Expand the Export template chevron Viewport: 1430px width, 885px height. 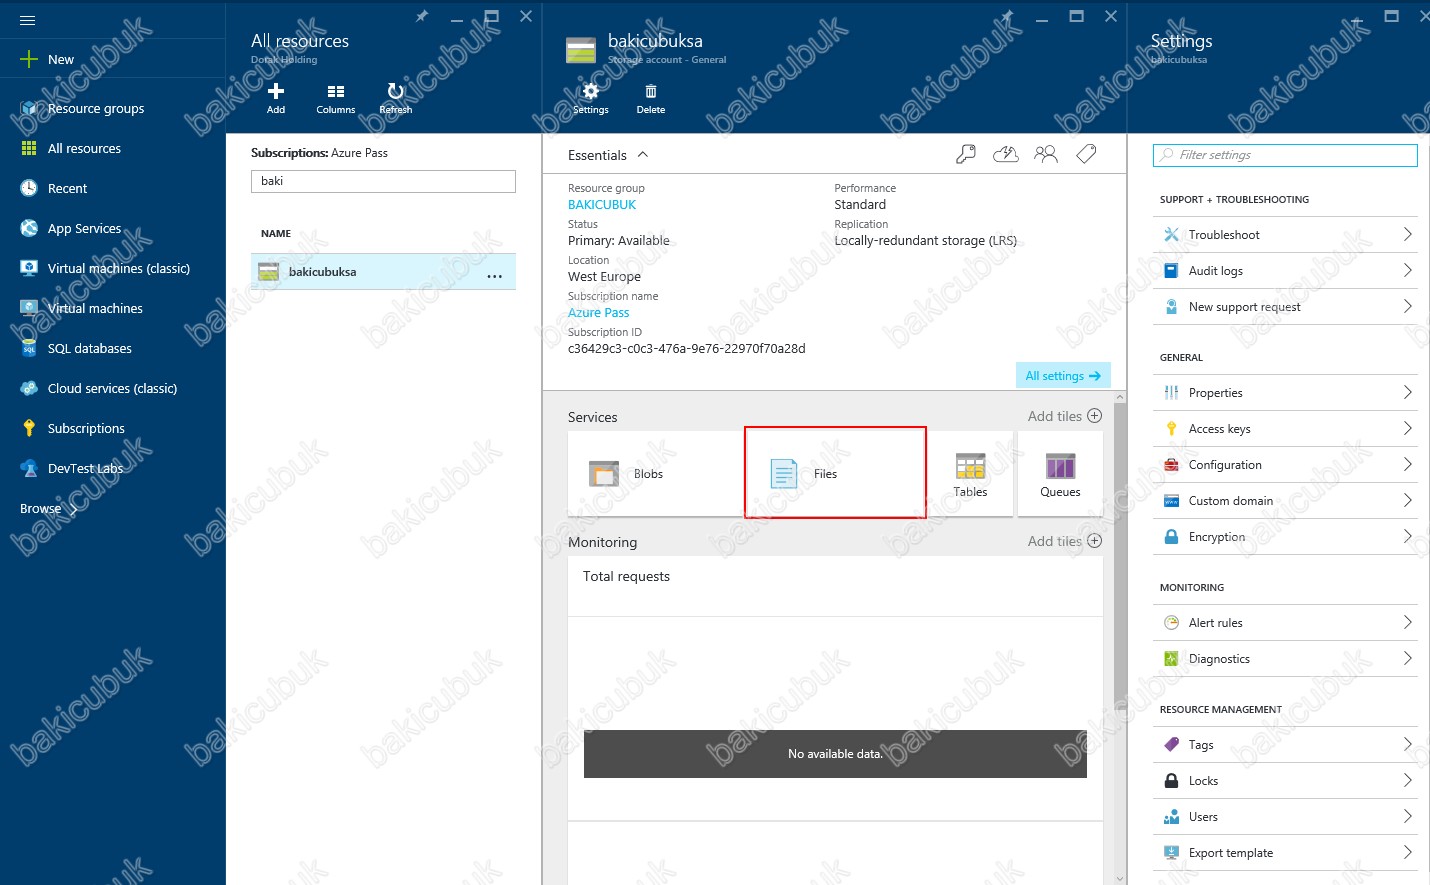(x=1407, y=853)
